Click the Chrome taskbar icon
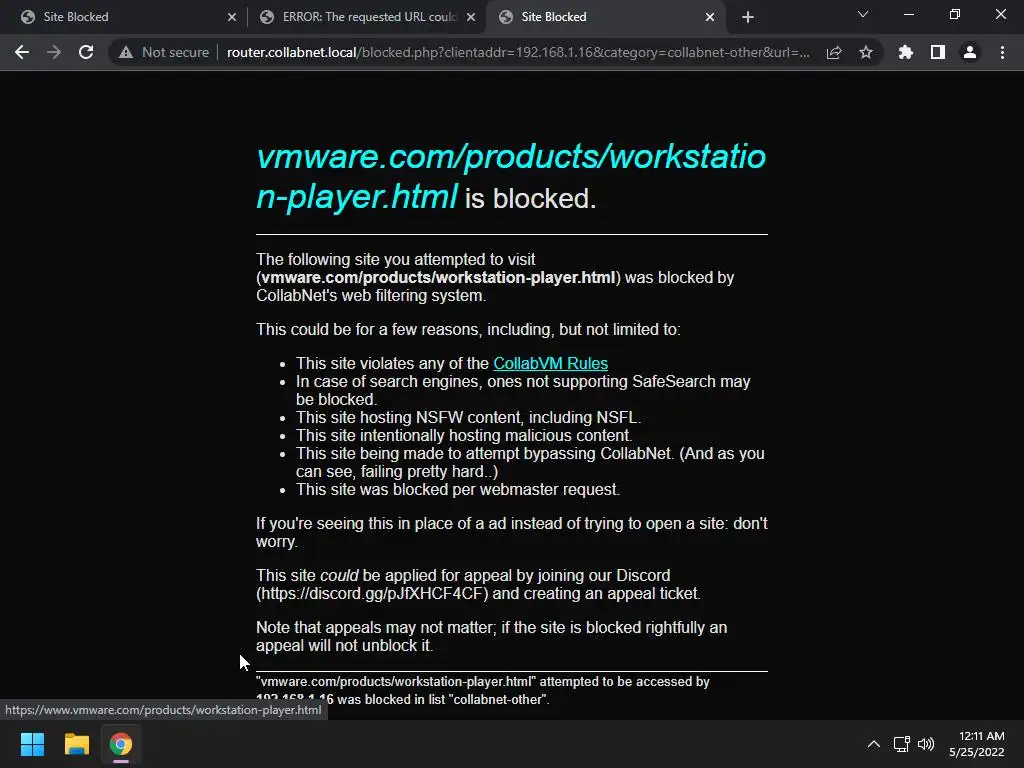The height and width of the screenshot is (768, 1024). coord(120,744)
